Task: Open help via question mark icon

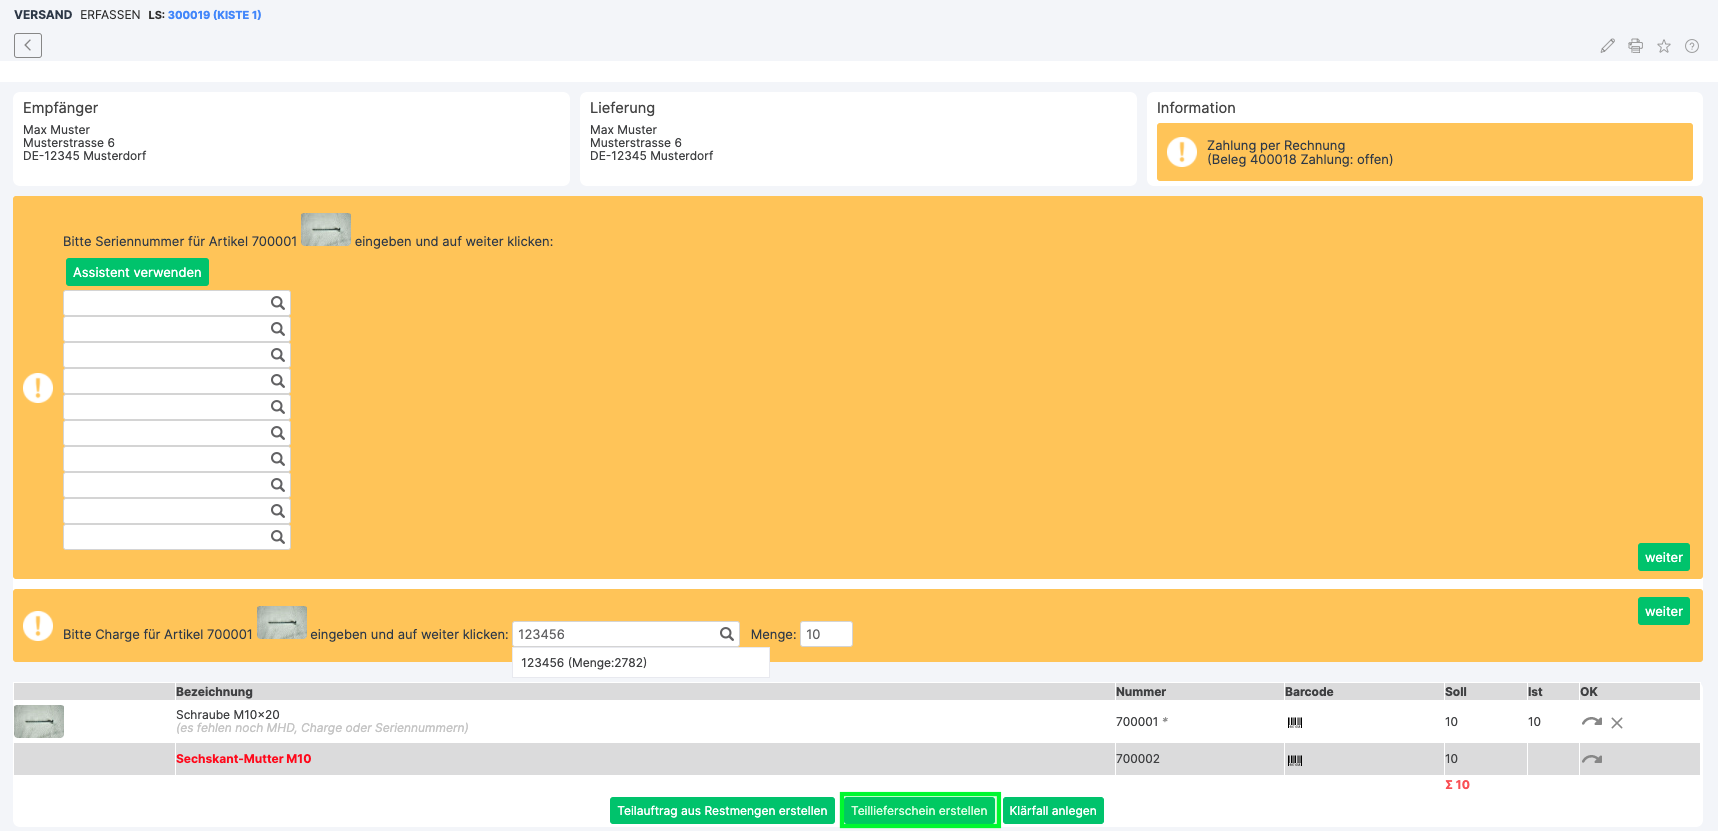Action: (1692, 46)
